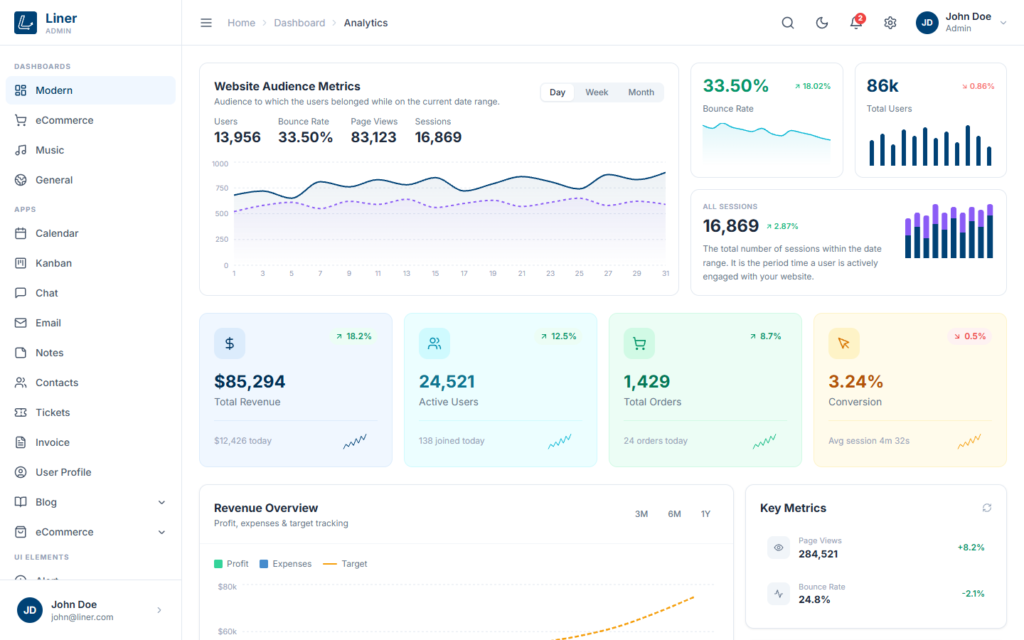Click the 0.5% conversion decline badge
The height and width of the screenshot is (640, 1024).
click(970, 336)
